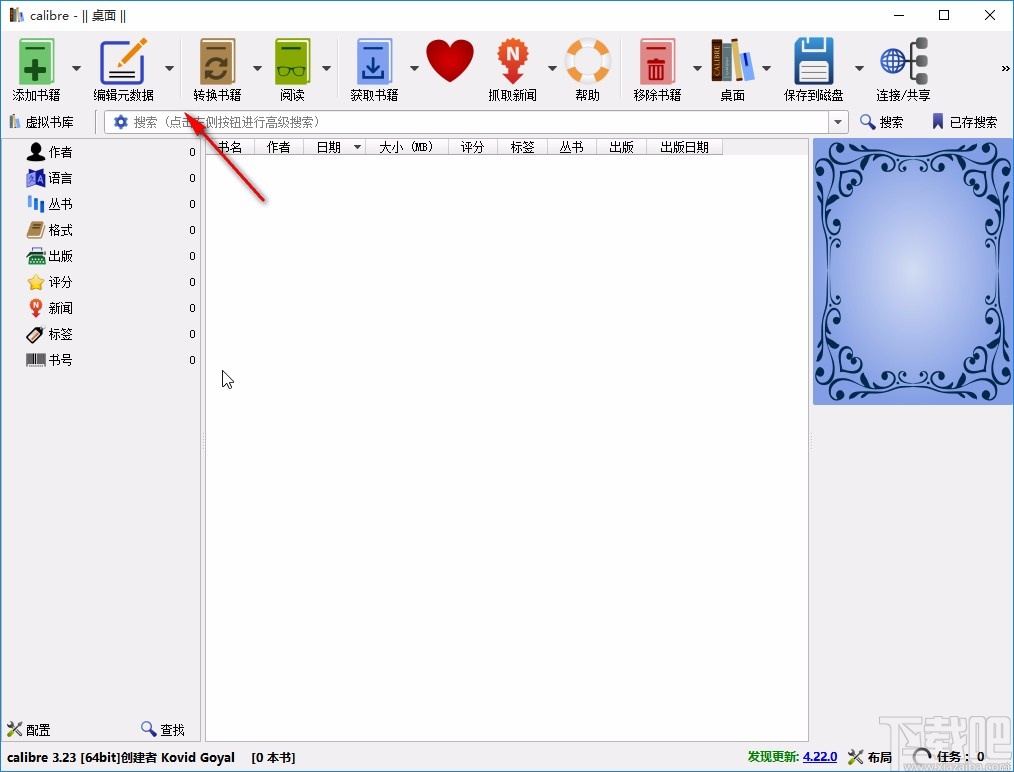Expand search history dropdown arrow

838,122
